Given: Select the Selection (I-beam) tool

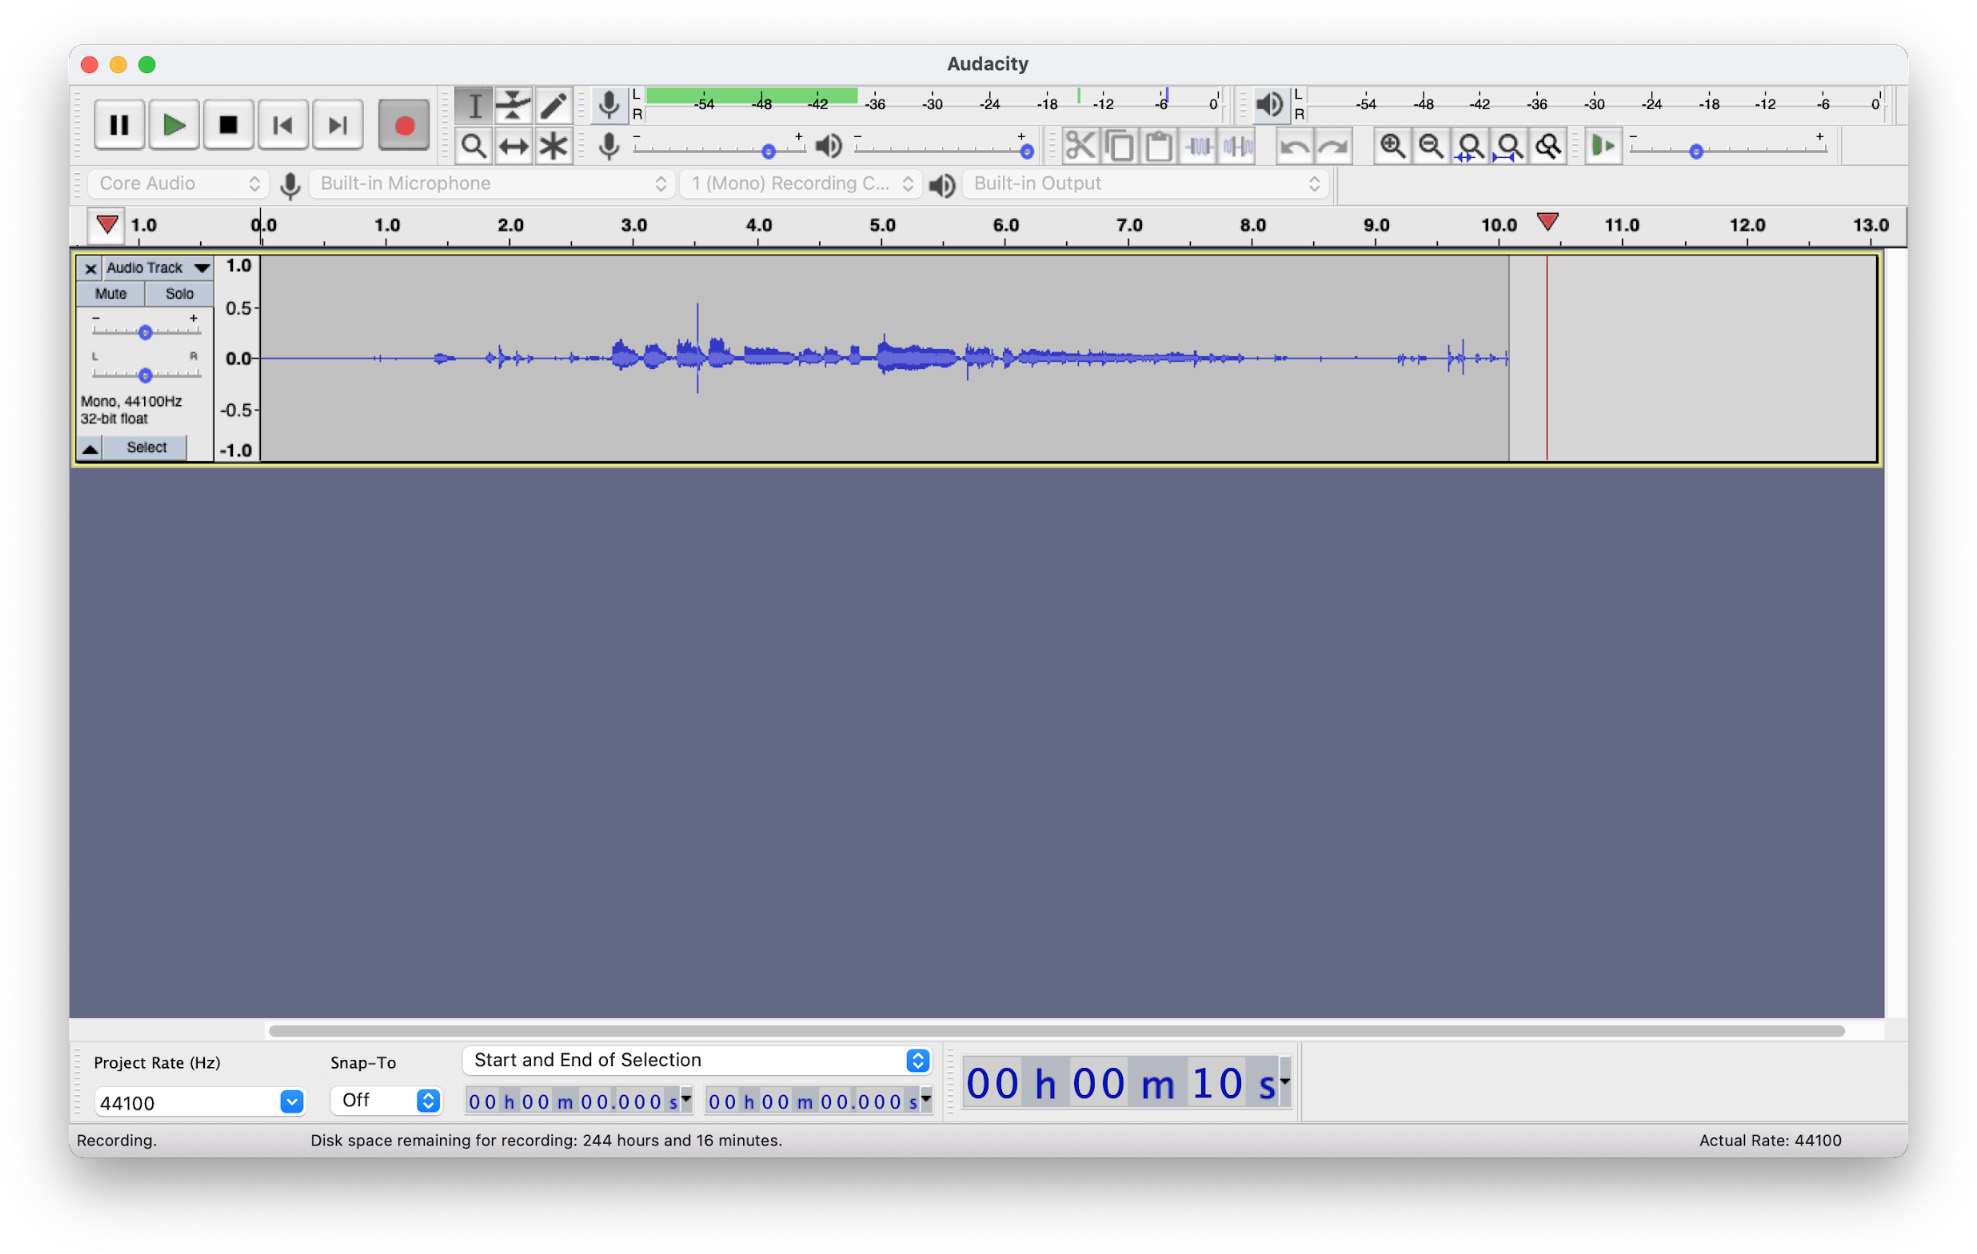Looking at the screenshot, I should (x=474, y=105).
